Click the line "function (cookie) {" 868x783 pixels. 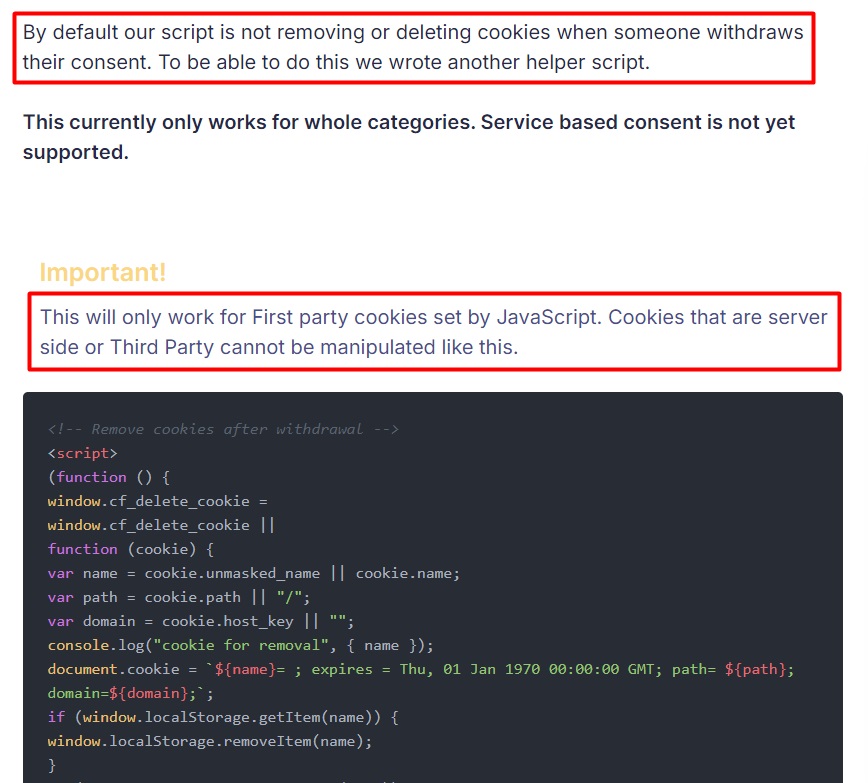click(131, 549)
